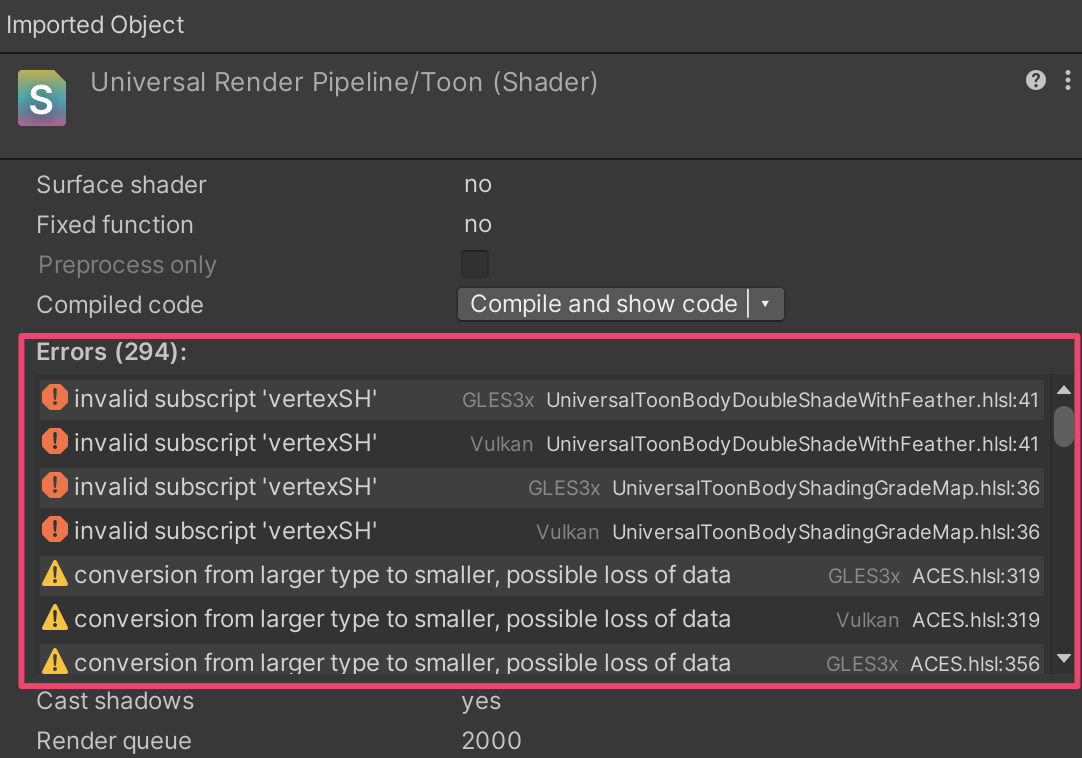1082x758 pixels.
Task: Check Preprocess only for the shader
Action: pyautogui.click(x=475, y=263)
